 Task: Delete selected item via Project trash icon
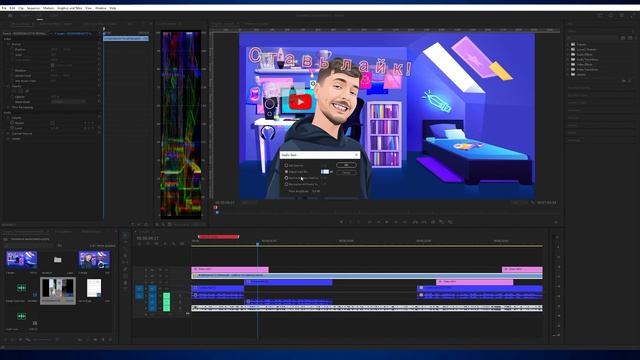tap(111, 340)
